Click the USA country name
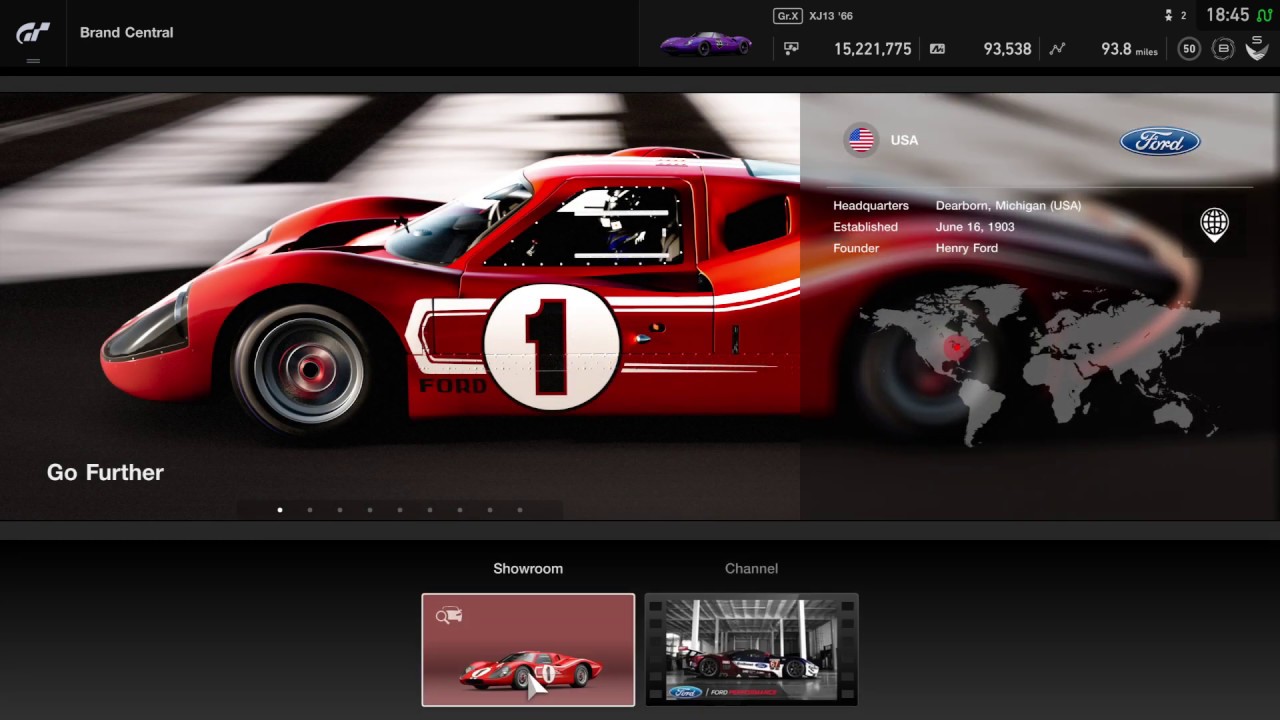Image resolution: width=1280 pixels, height=720 pixels. pos(904,140)
